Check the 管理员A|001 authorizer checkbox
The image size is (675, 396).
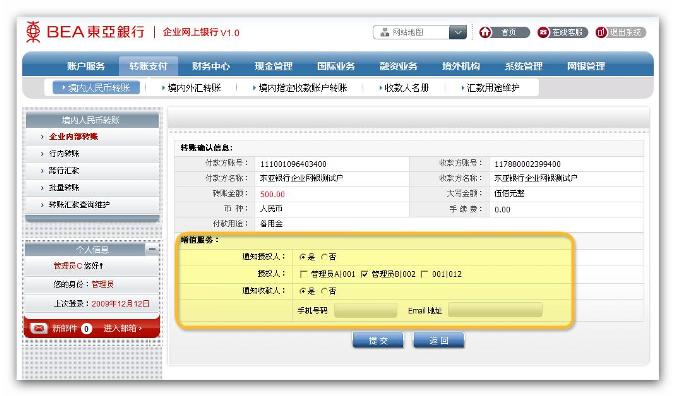point(303,274)
